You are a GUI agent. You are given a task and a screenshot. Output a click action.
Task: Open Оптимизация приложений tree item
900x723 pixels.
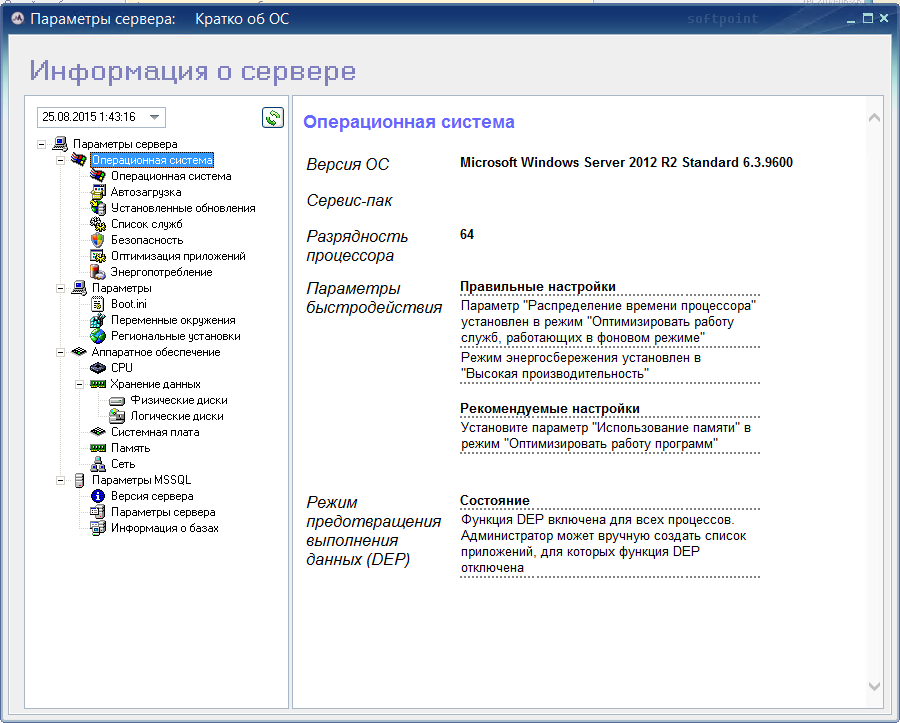coord(178,256)
